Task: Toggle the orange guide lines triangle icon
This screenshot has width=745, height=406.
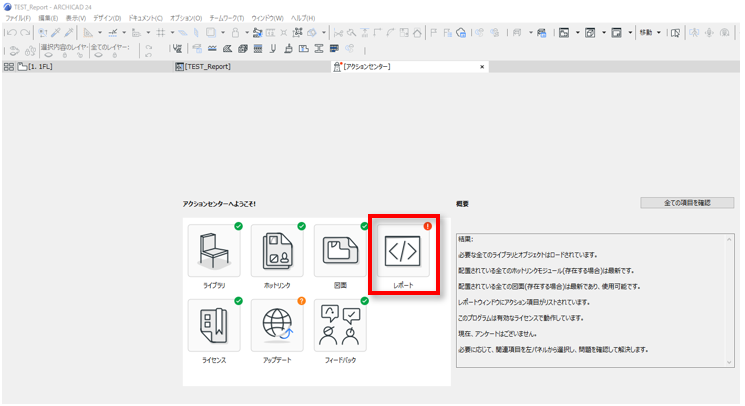Action: click(x=88, y=33)
